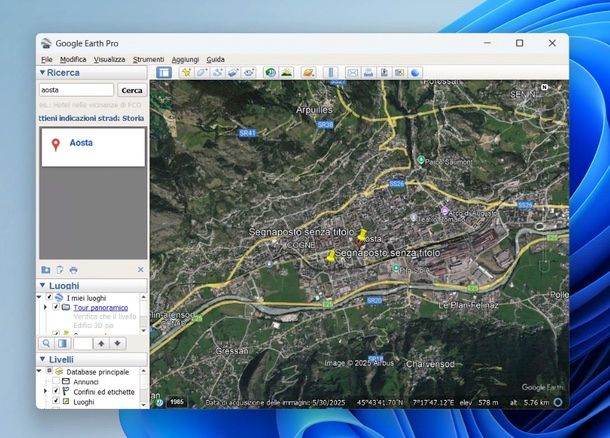Expand the Confini ed etichette node
610x438 pixels.
(x=46, y=391)
